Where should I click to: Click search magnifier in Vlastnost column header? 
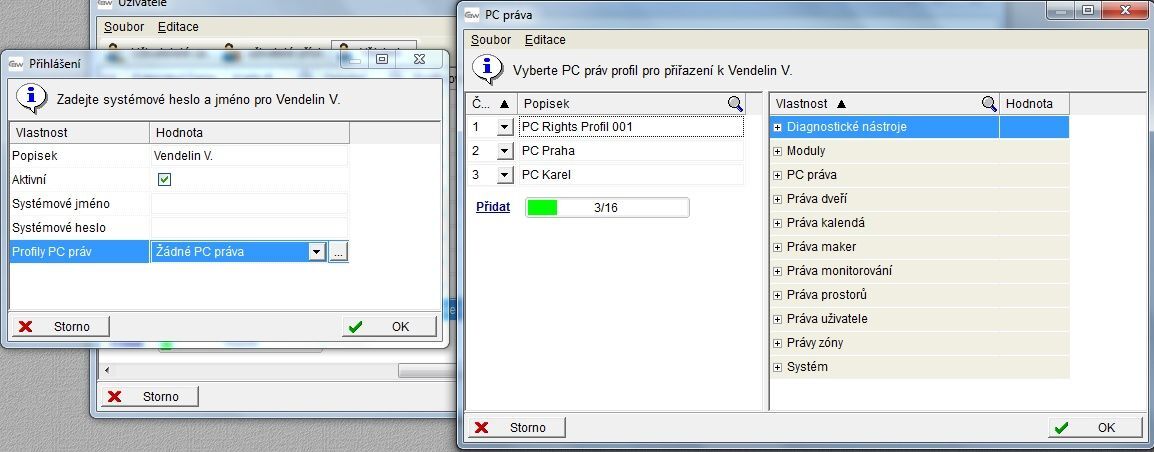[x=989, y=103]
